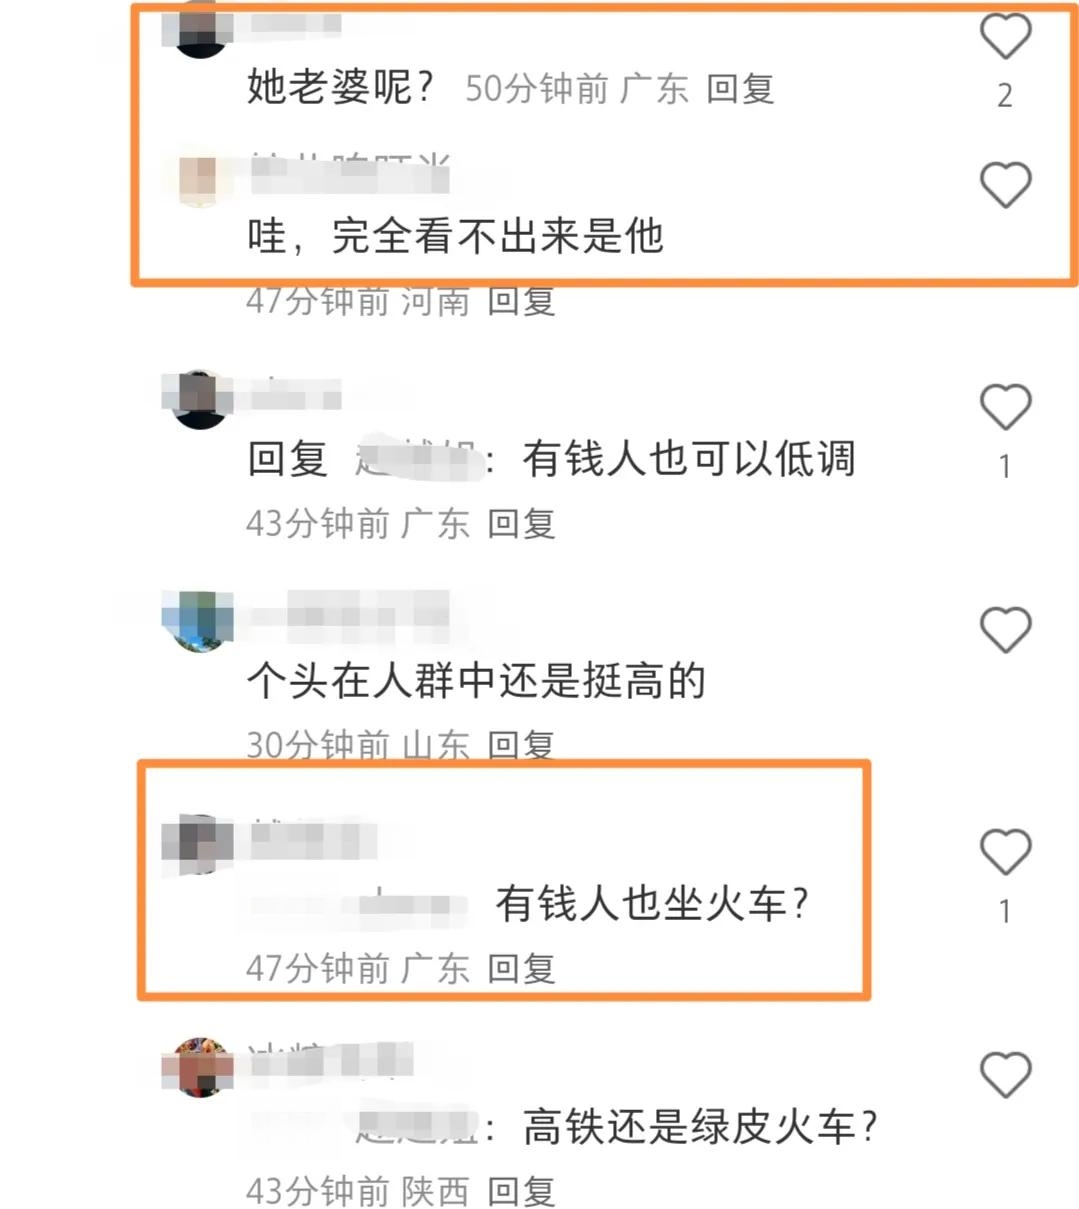Like the comment '个头在人群中还是挺高的'
The height and width of the screenshot is (1209, 1079).
tap(1005, 630)
